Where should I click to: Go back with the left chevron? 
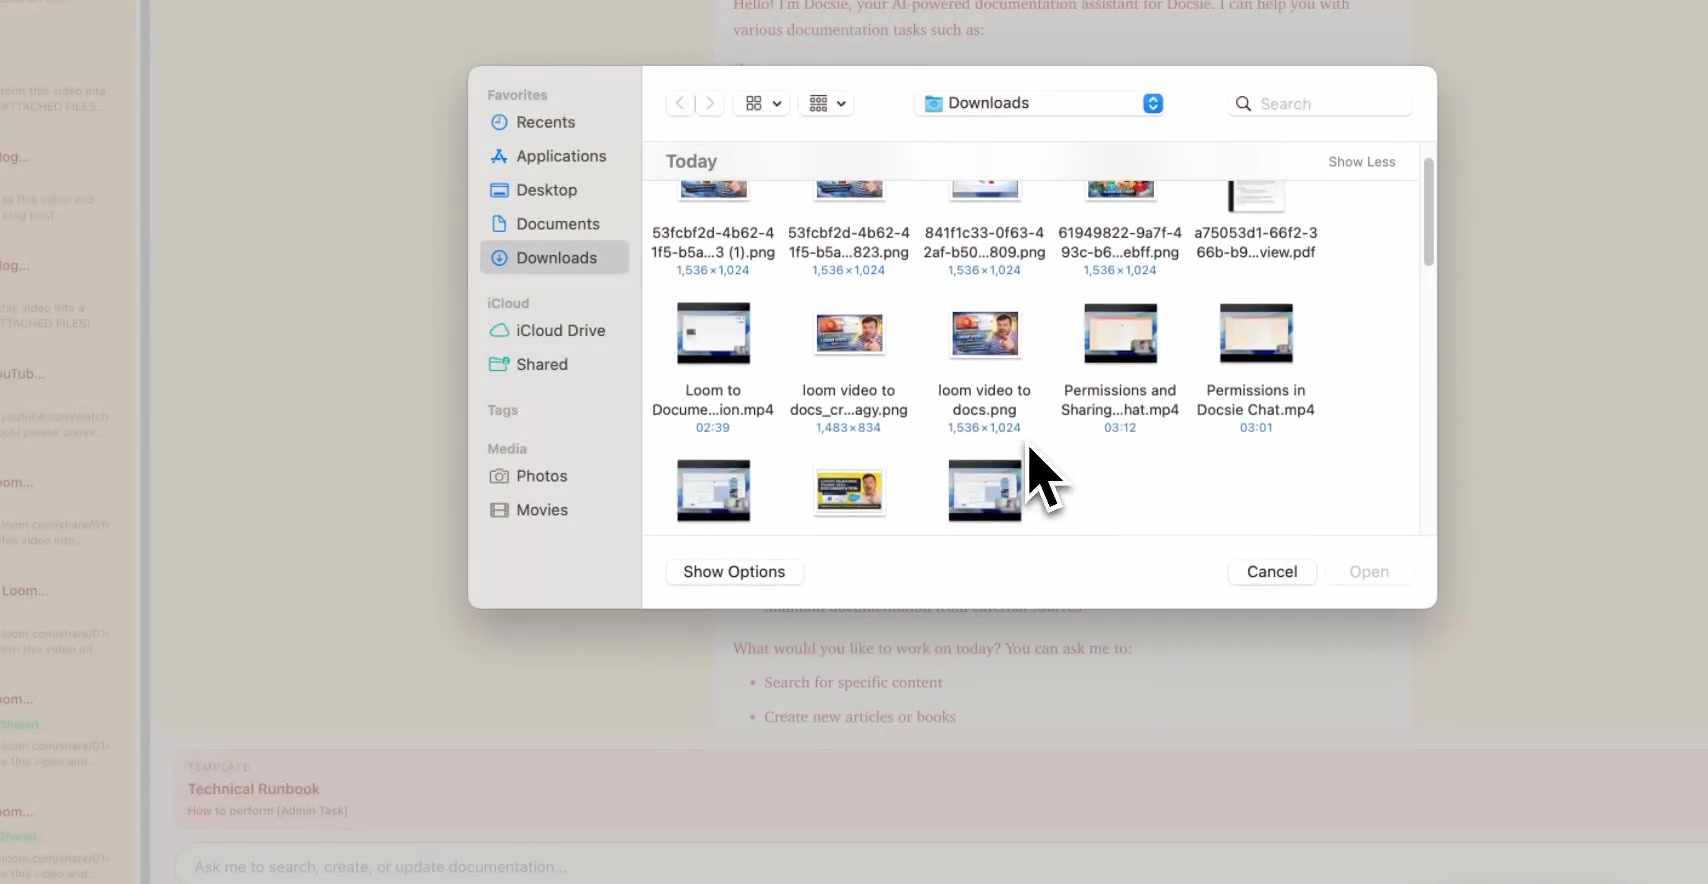point(680,103)
